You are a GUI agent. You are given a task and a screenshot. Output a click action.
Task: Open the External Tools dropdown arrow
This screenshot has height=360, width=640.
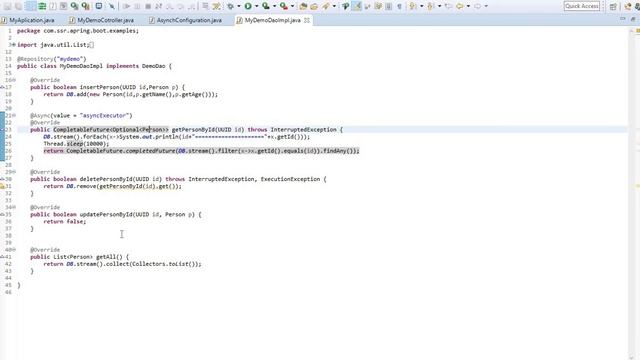(292, 6)
